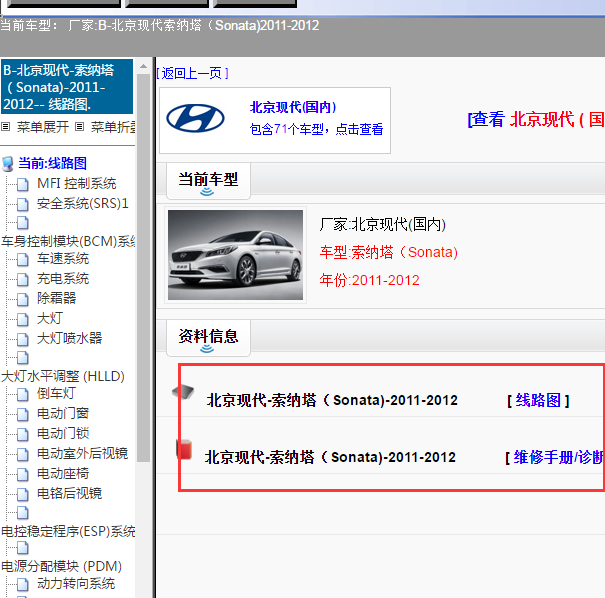
Task: Click the gray wiring diagram icon
Action: (x=183, y=392)
